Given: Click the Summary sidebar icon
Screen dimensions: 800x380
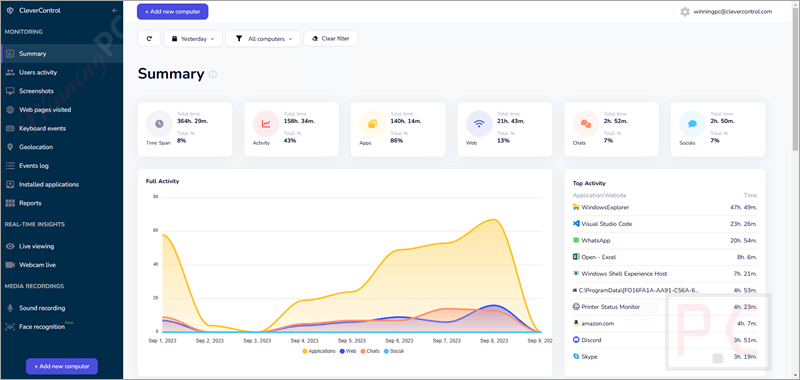Looking at the screenshot, I should click(10, 54).
